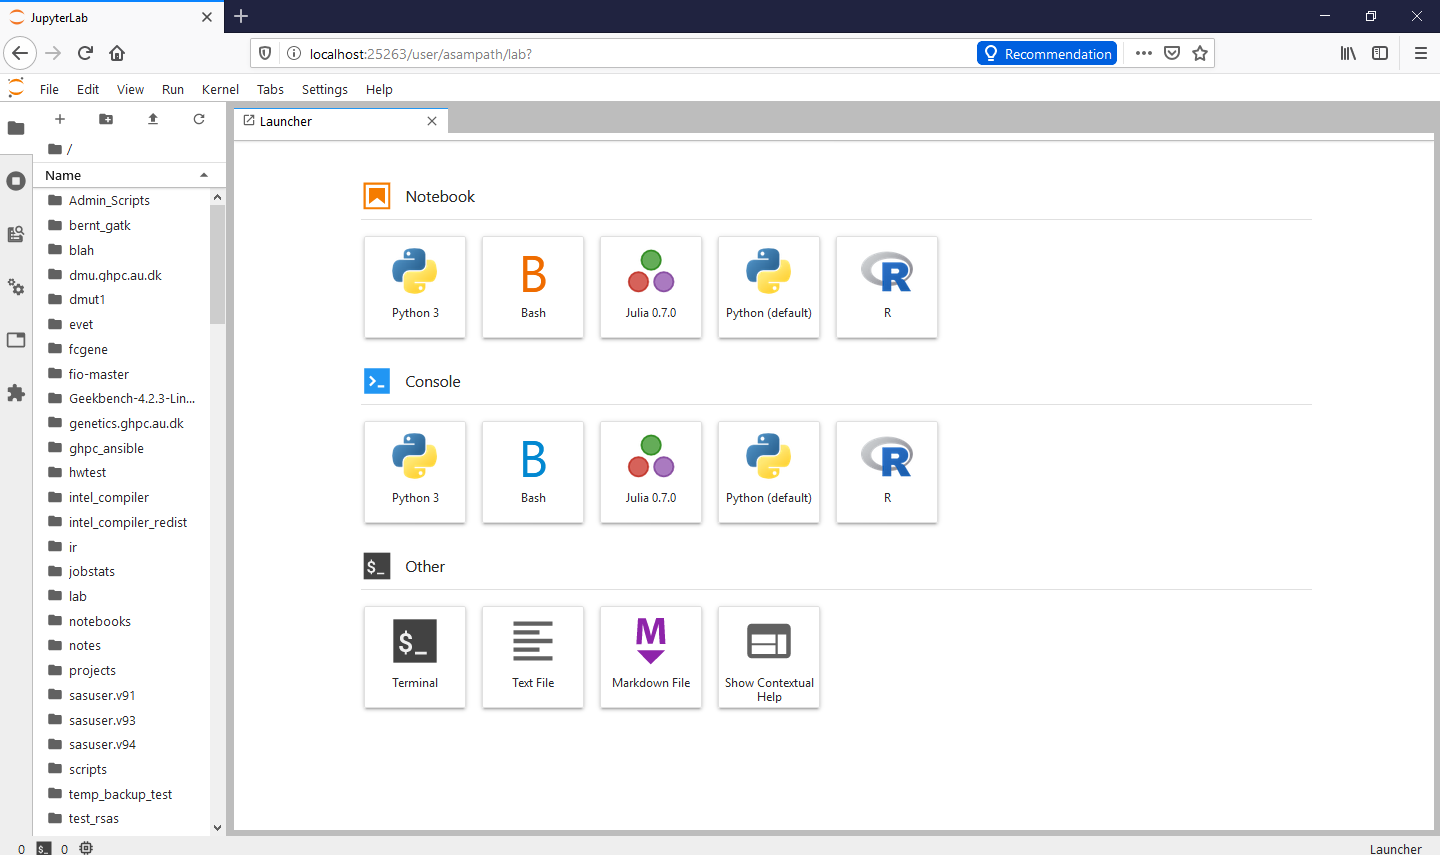
Task: Toggle the Open Tabs sidebar panel
Action: (x=16, y=340)
